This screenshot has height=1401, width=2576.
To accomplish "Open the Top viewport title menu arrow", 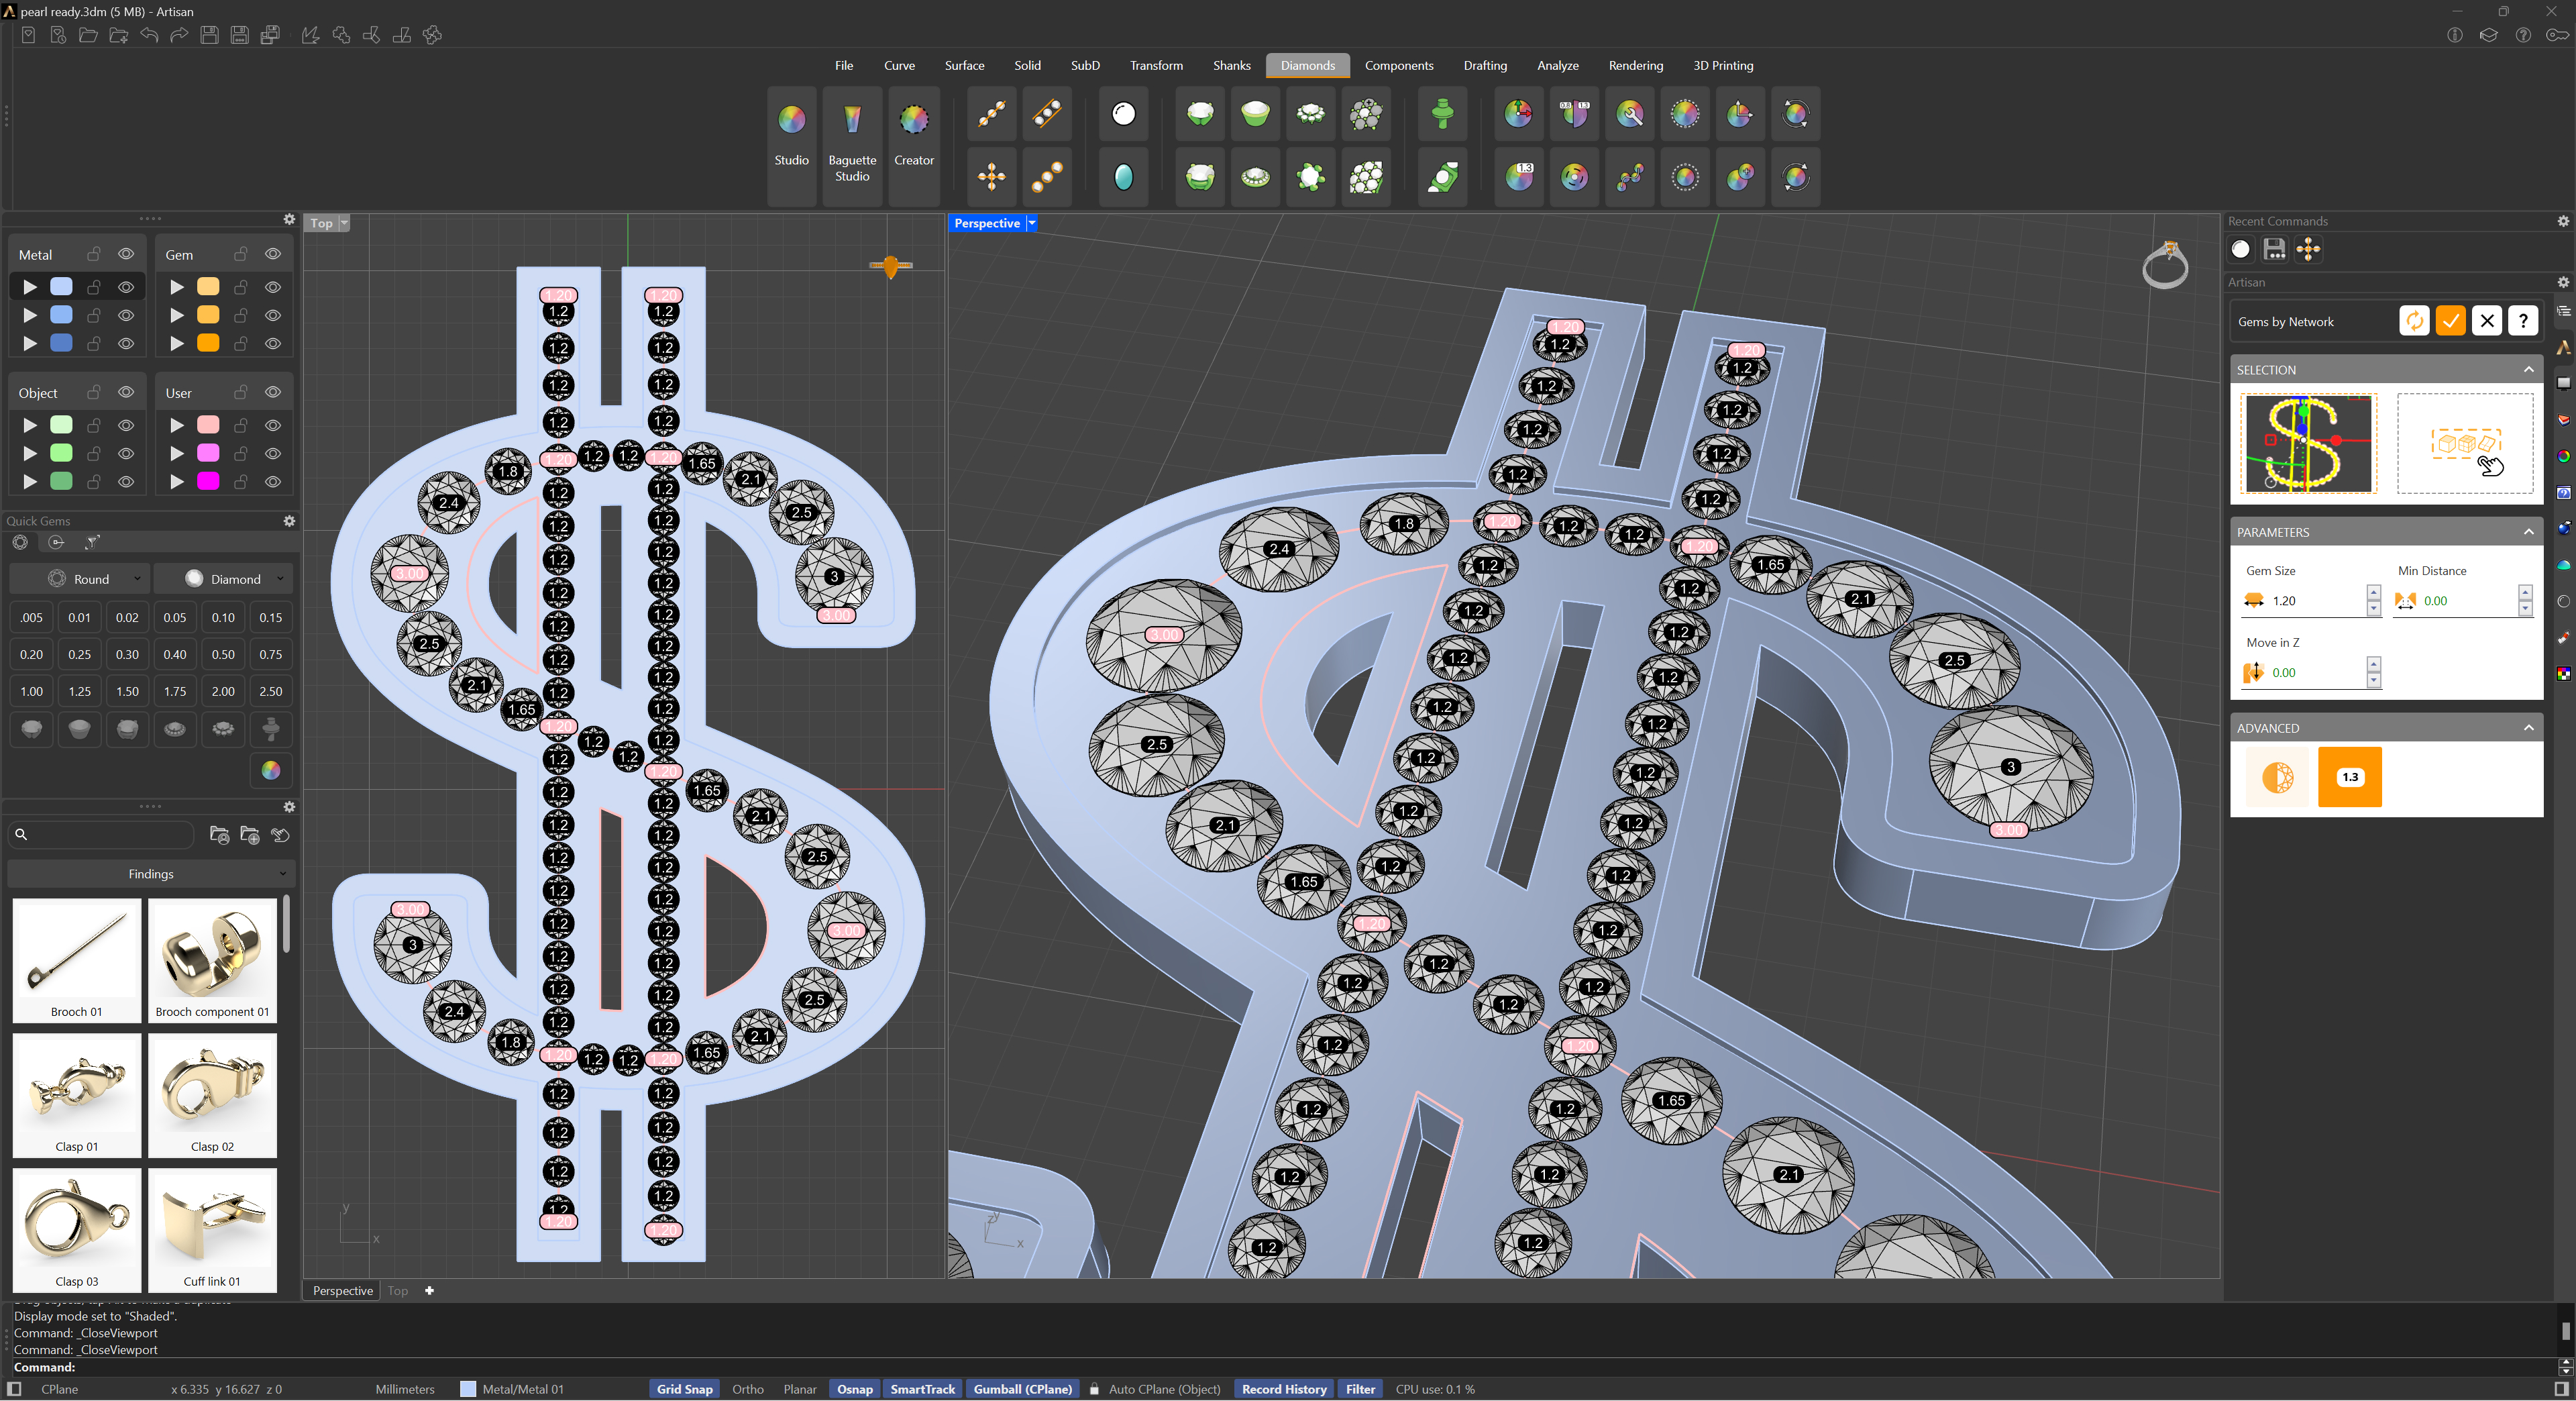I will [344, 223].
